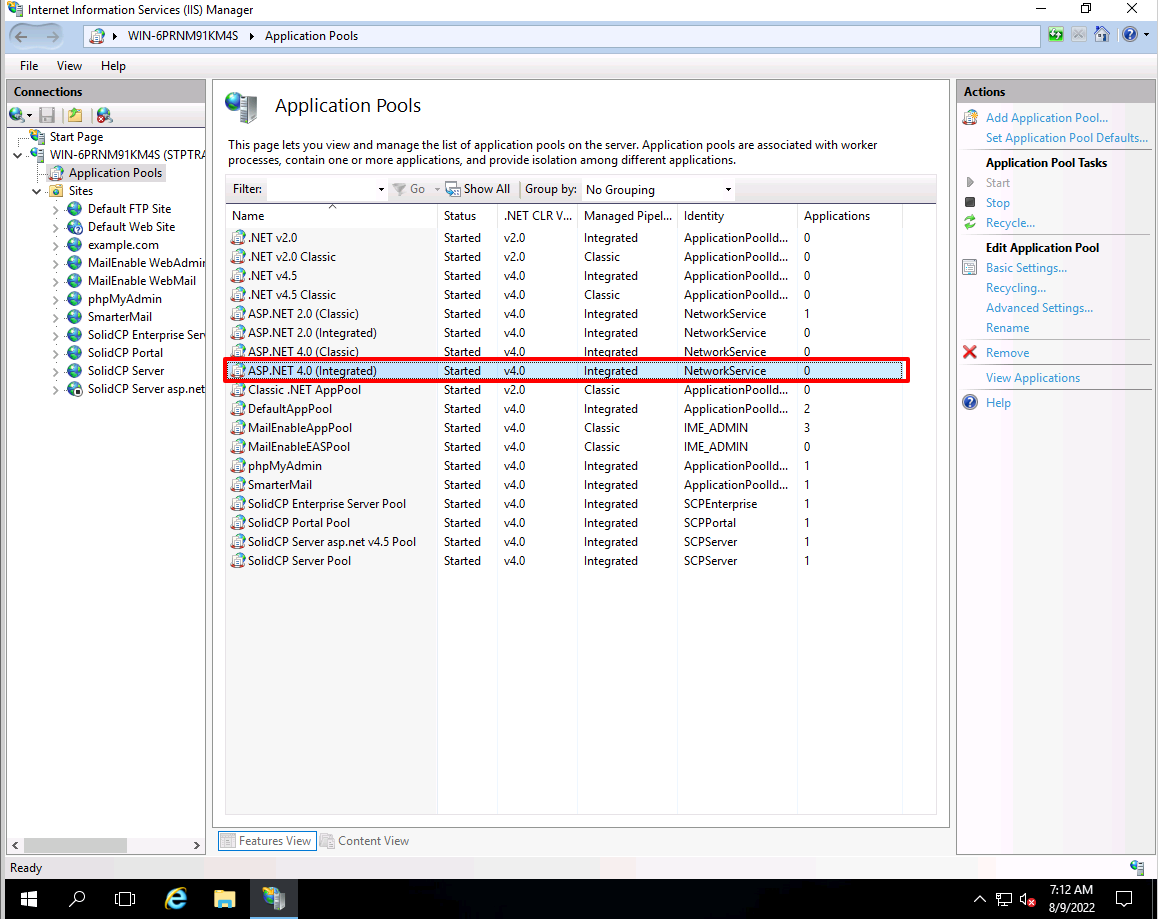Viewport: 1158px width, 919px height.
Task: Collapse the WIN-6PRNM91KM4S server node
Action: (x=18, y=155)
